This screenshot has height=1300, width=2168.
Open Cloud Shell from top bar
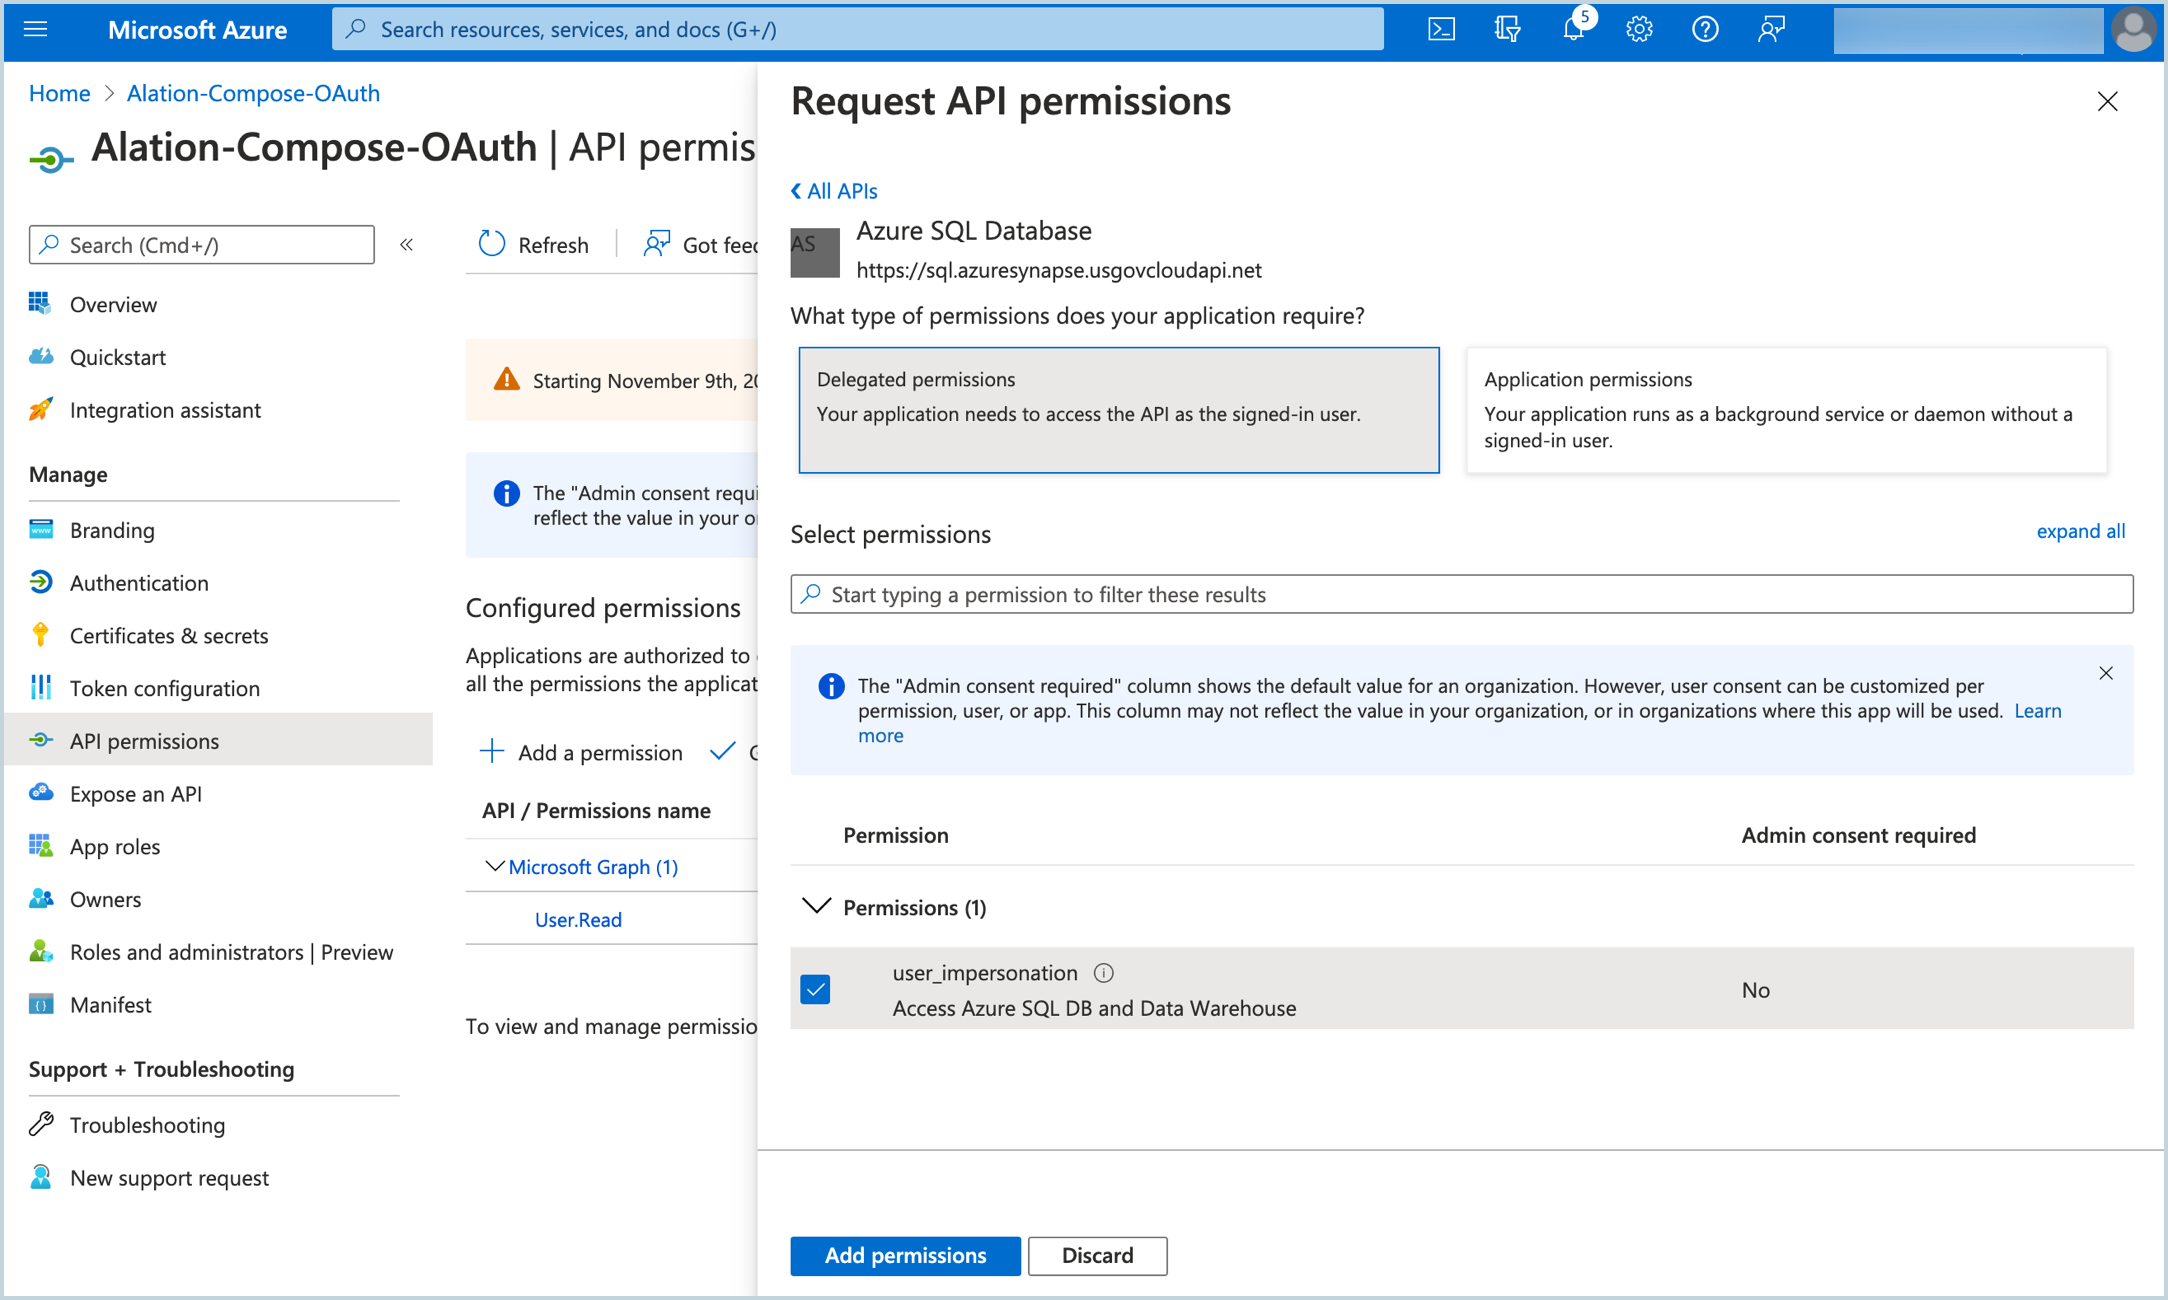1441,29
